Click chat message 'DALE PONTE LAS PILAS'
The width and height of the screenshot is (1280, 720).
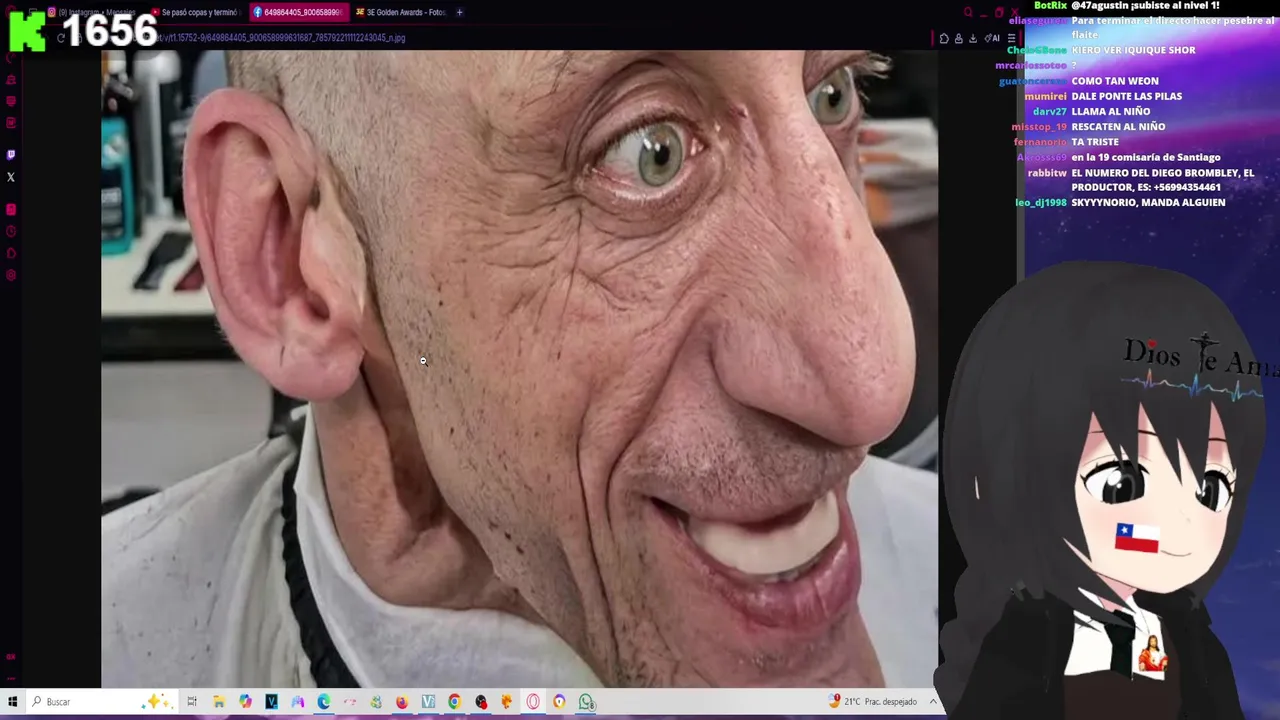pyautogui.click(x=1127, y=96)
